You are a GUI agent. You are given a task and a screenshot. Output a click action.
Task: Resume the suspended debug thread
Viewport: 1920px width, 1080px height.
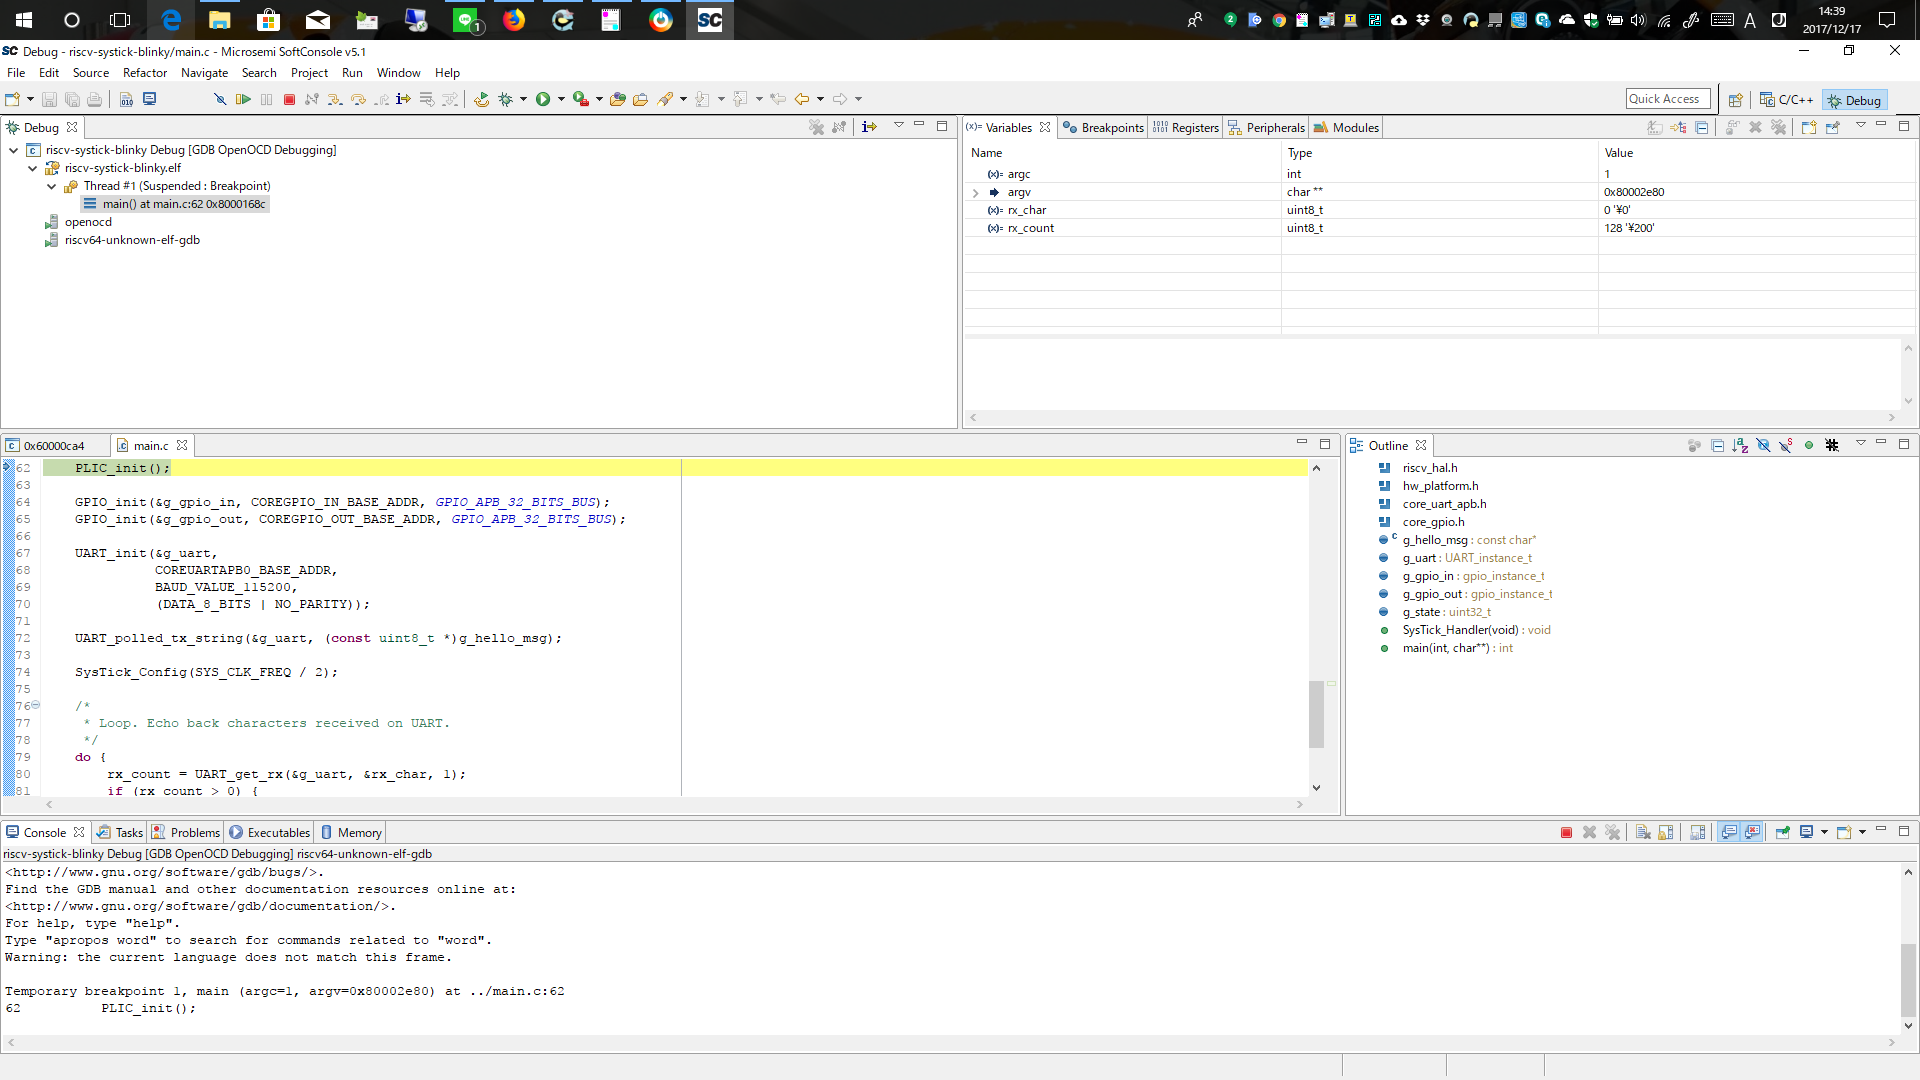coord(243,98)
